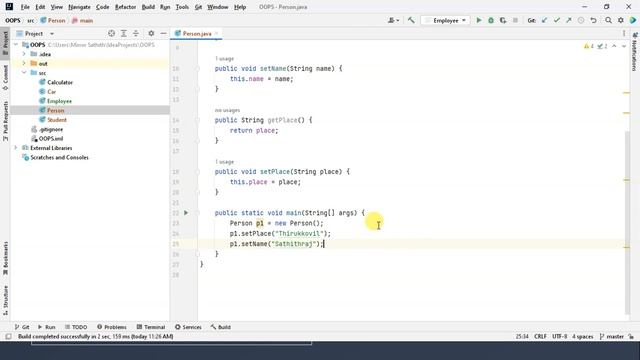640x360 pixels.
Task: Click Collapse All icon in Project panel
Action: point(136,33)
